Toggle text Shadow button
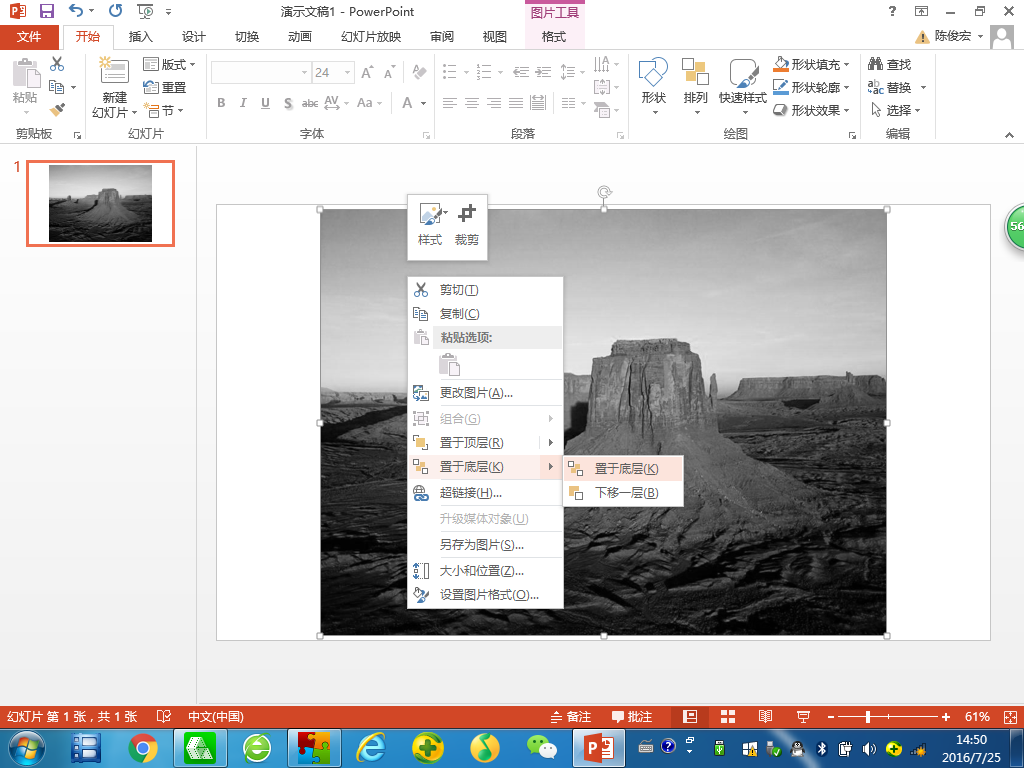1024x768 pixels. point(288,103)
